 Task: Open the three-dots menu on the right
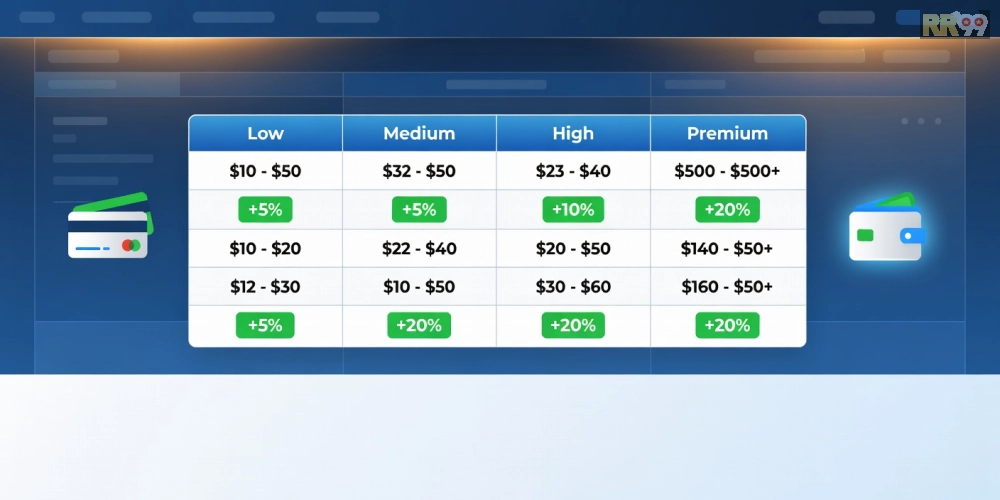(x=920, y=121)
